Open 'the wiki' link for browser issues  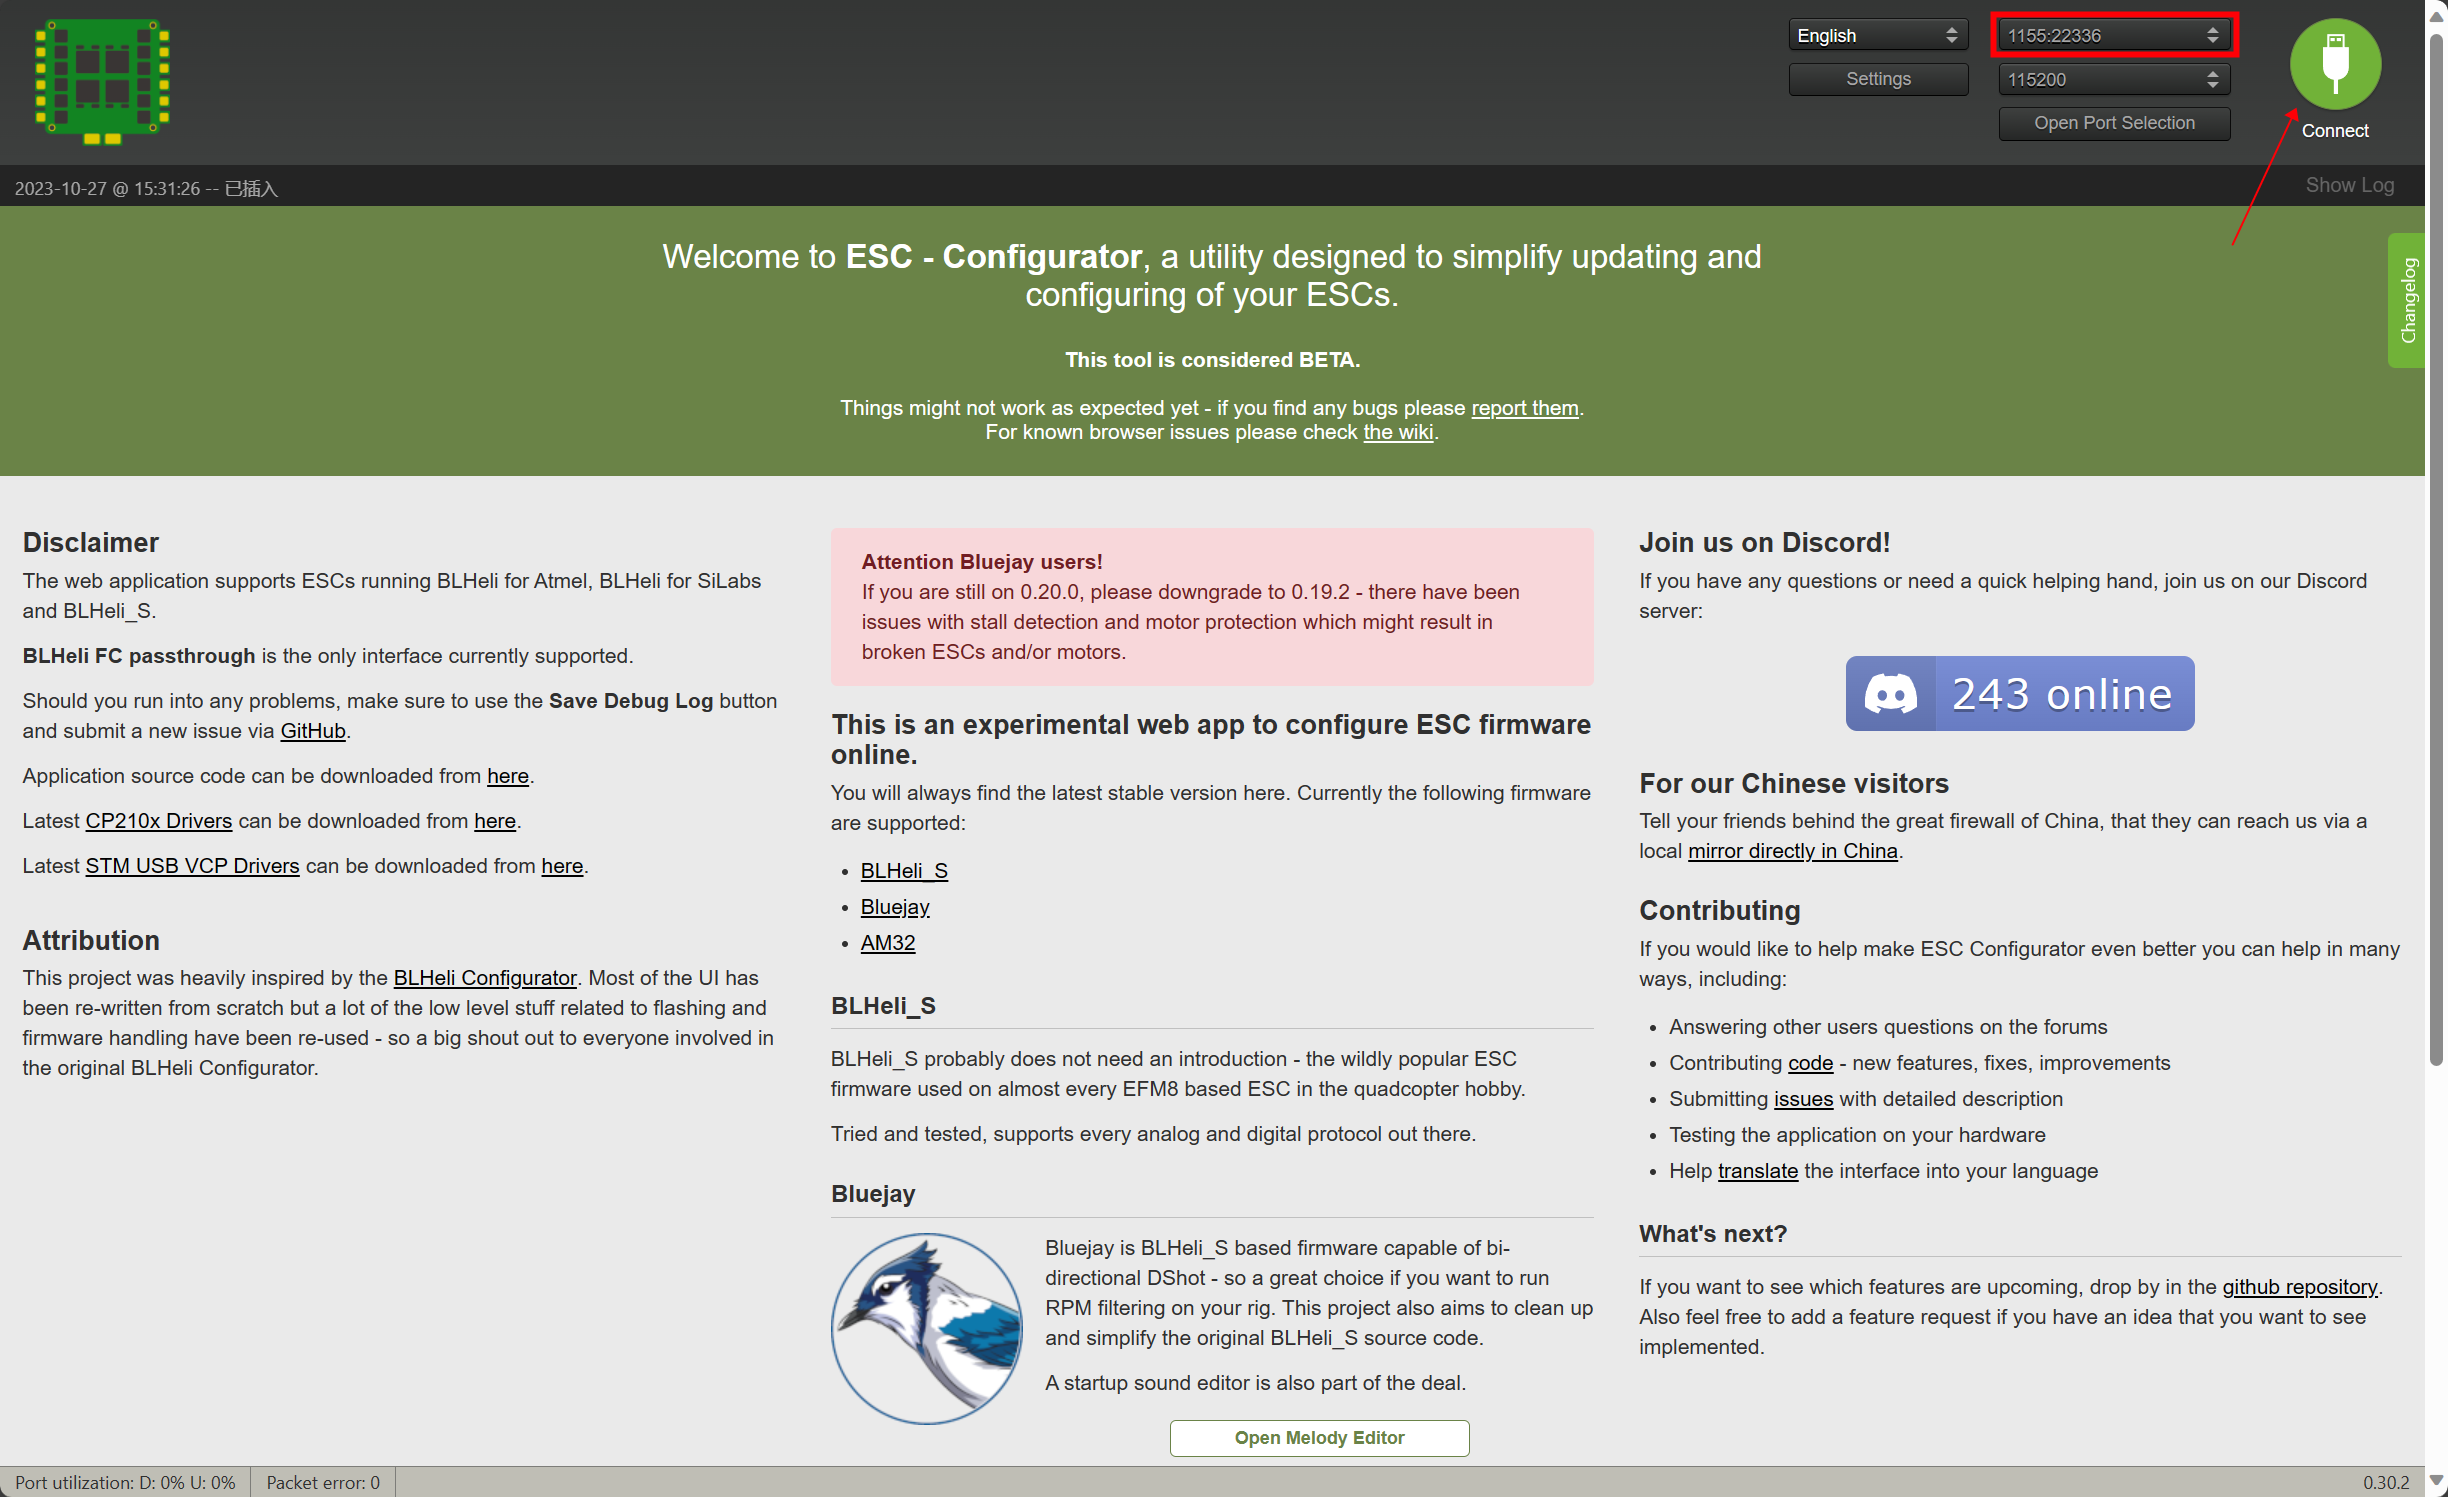[1397, 432]
